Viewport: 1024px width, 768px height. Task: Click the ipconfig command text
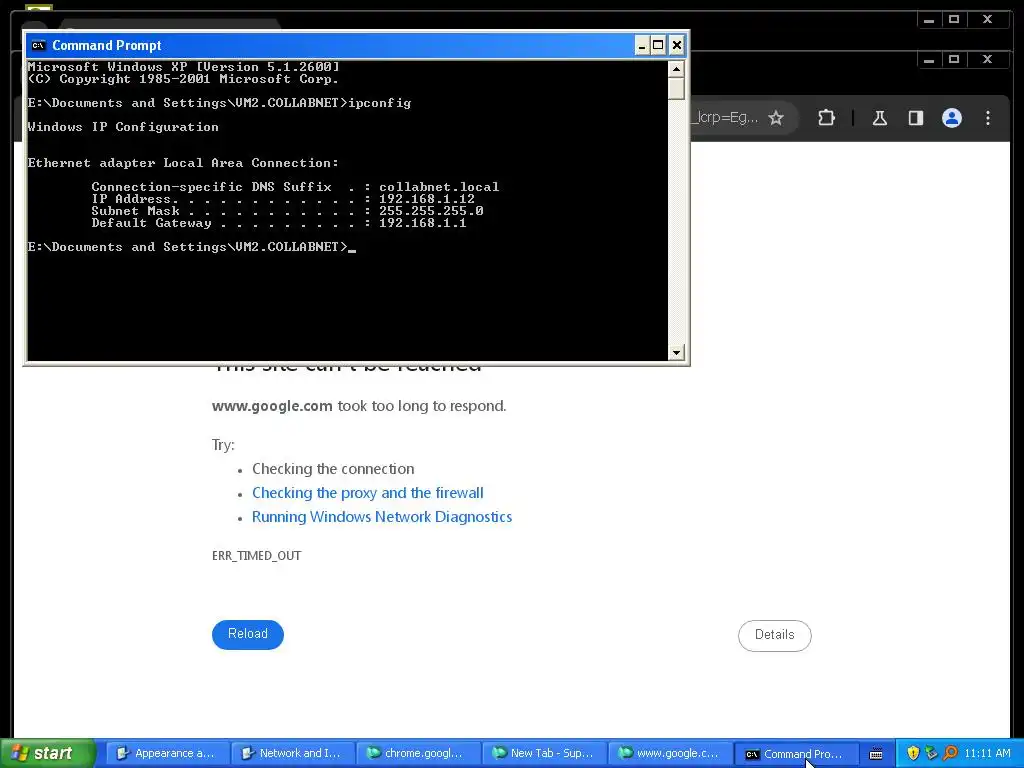(379, 103)
